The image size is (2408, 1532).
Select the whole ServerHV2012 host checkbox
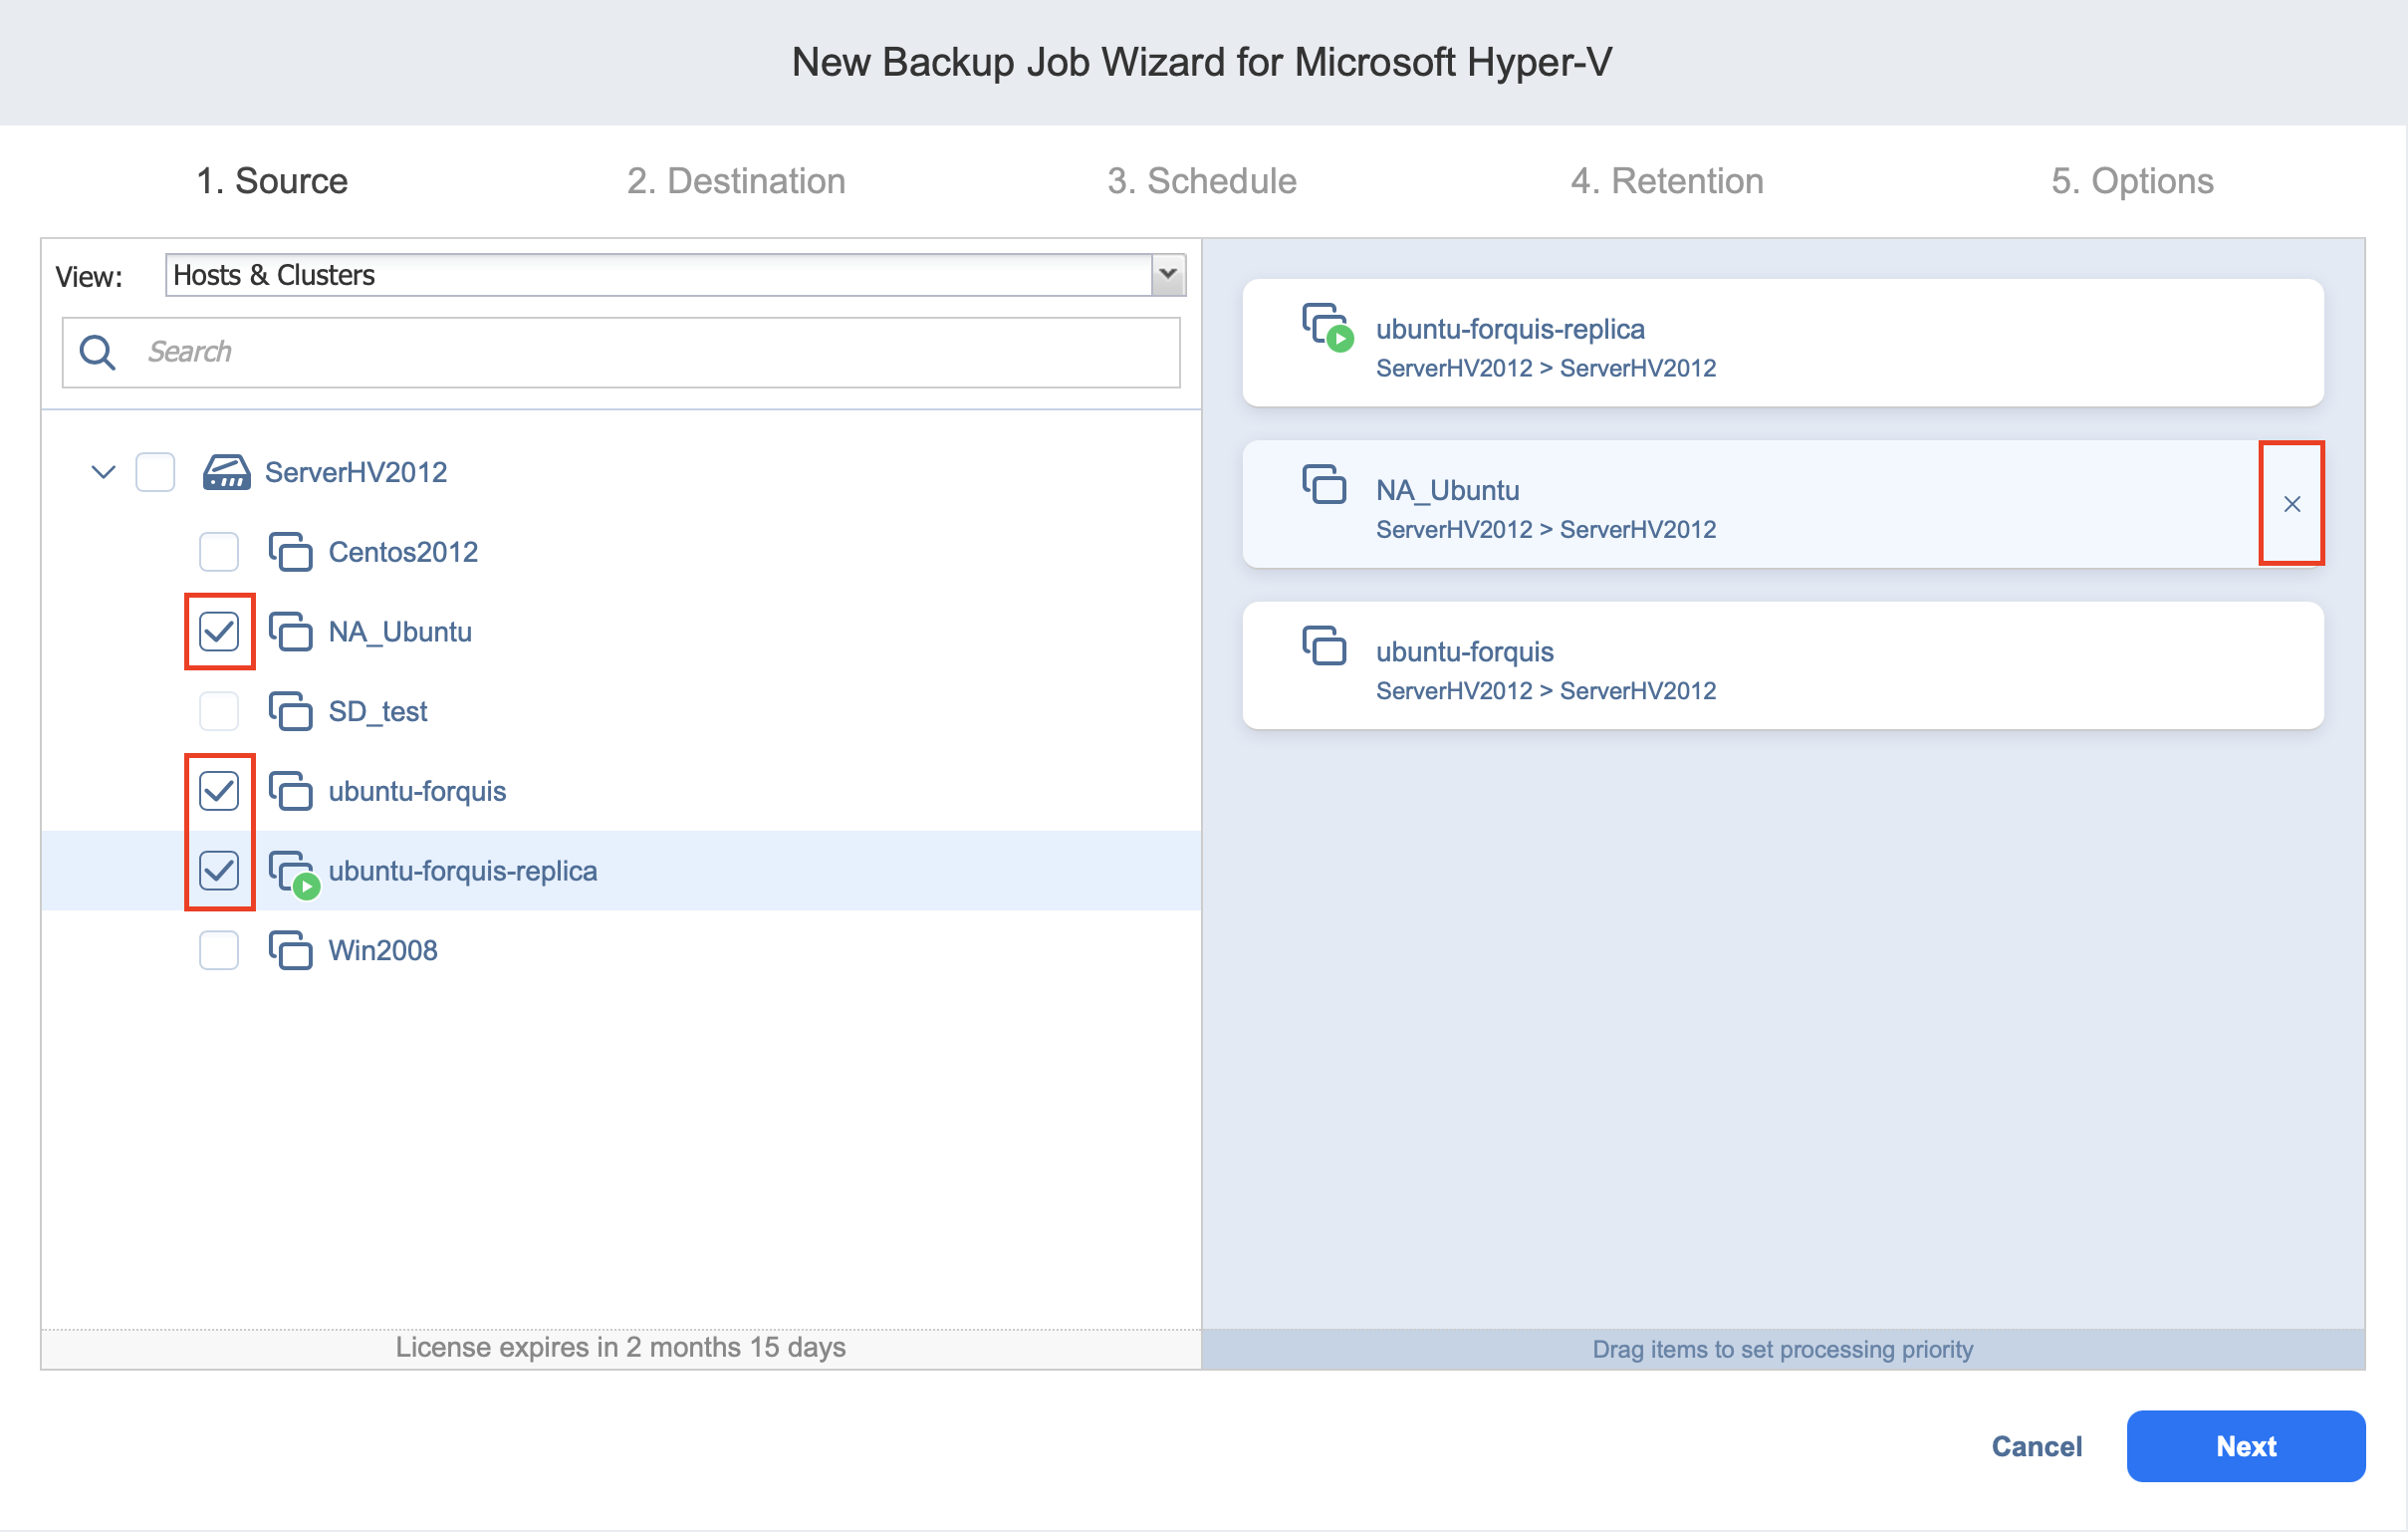pos(155,472)
